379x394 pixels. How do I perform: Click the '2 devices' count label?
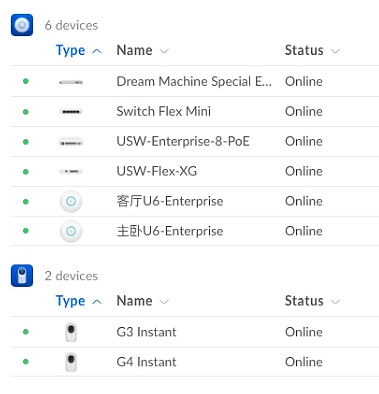[x=71, y=276]
